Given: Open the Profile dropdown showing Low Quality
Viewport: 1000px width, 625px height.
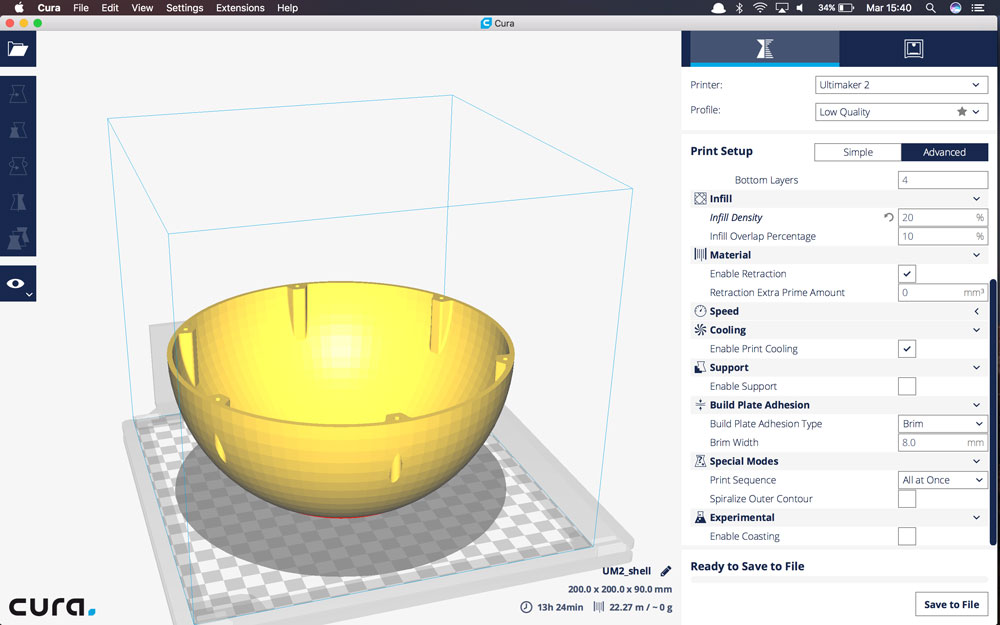Looking at the screenshot, I should point(901,112).
